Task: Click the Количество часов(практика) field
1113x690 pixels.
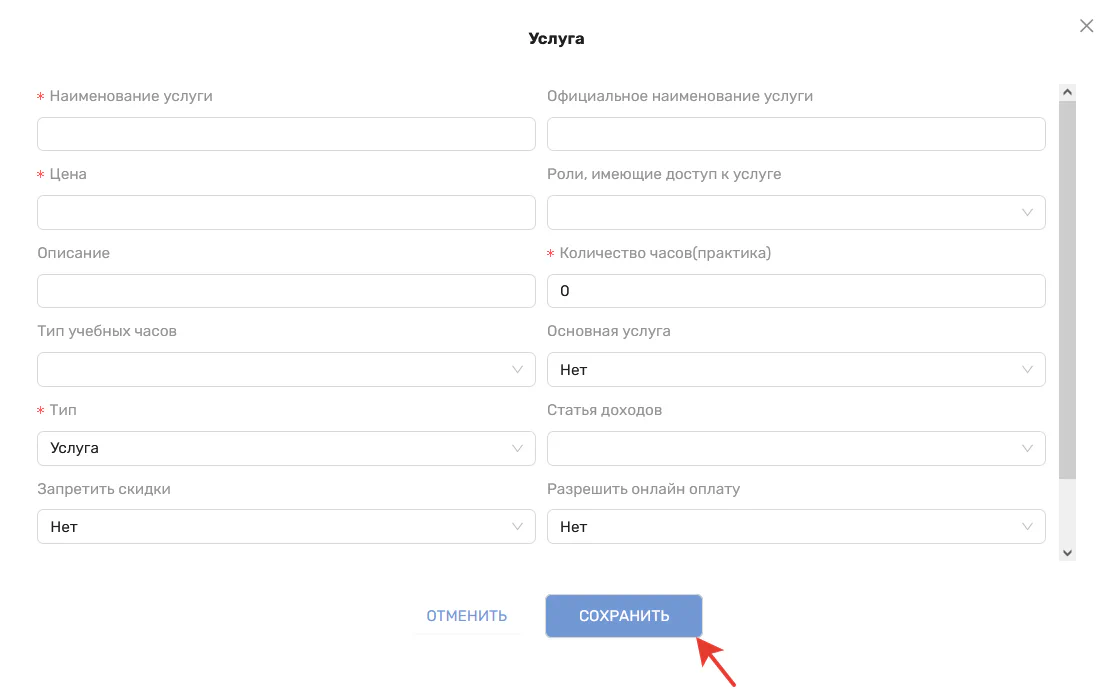Action: point(796,291)
